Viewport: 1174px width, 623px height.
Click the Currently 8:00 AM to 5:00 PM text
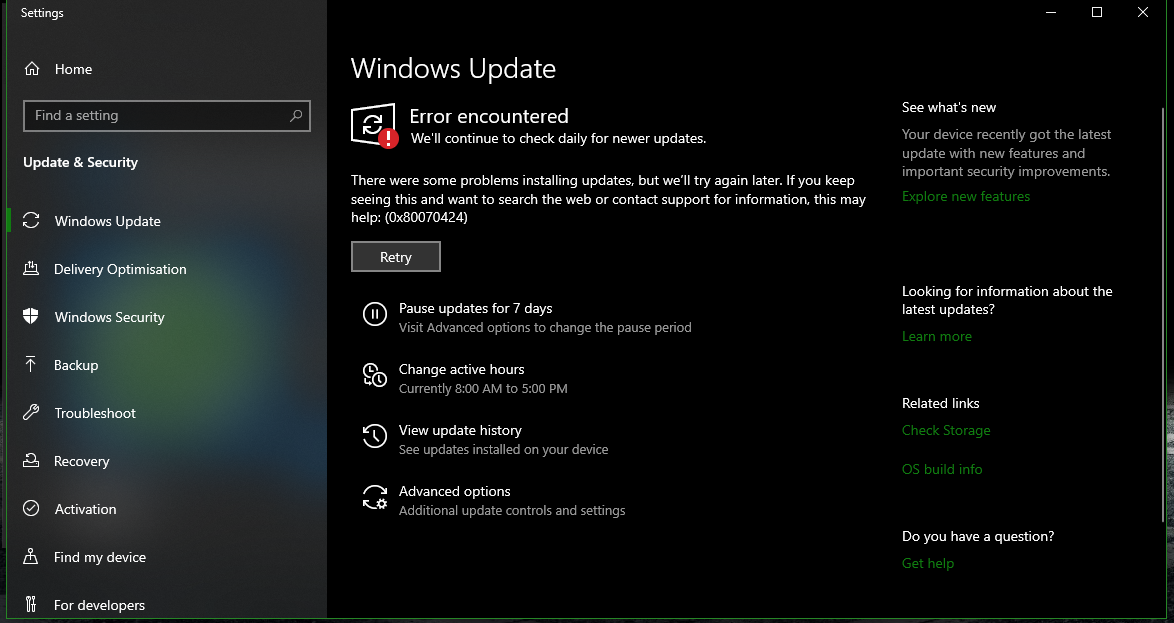click(483, 389)
